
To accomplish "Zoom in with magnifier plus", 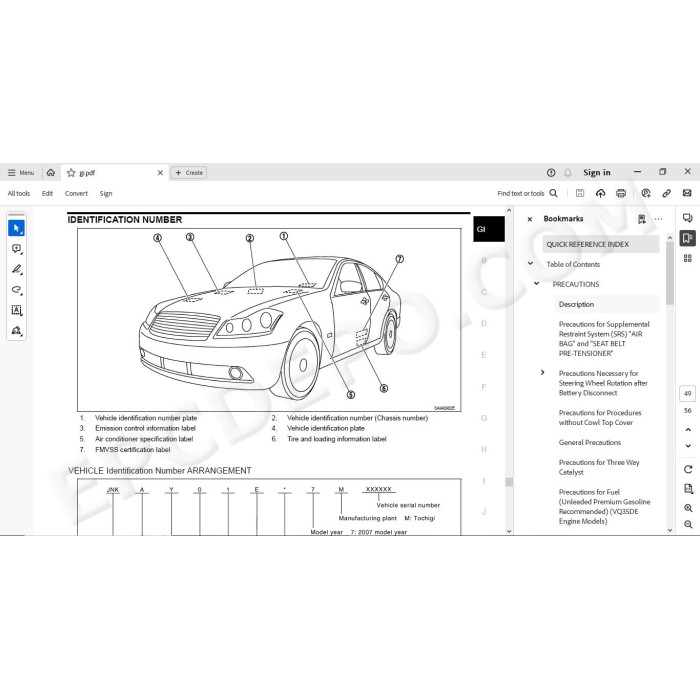I will point(688,508).
